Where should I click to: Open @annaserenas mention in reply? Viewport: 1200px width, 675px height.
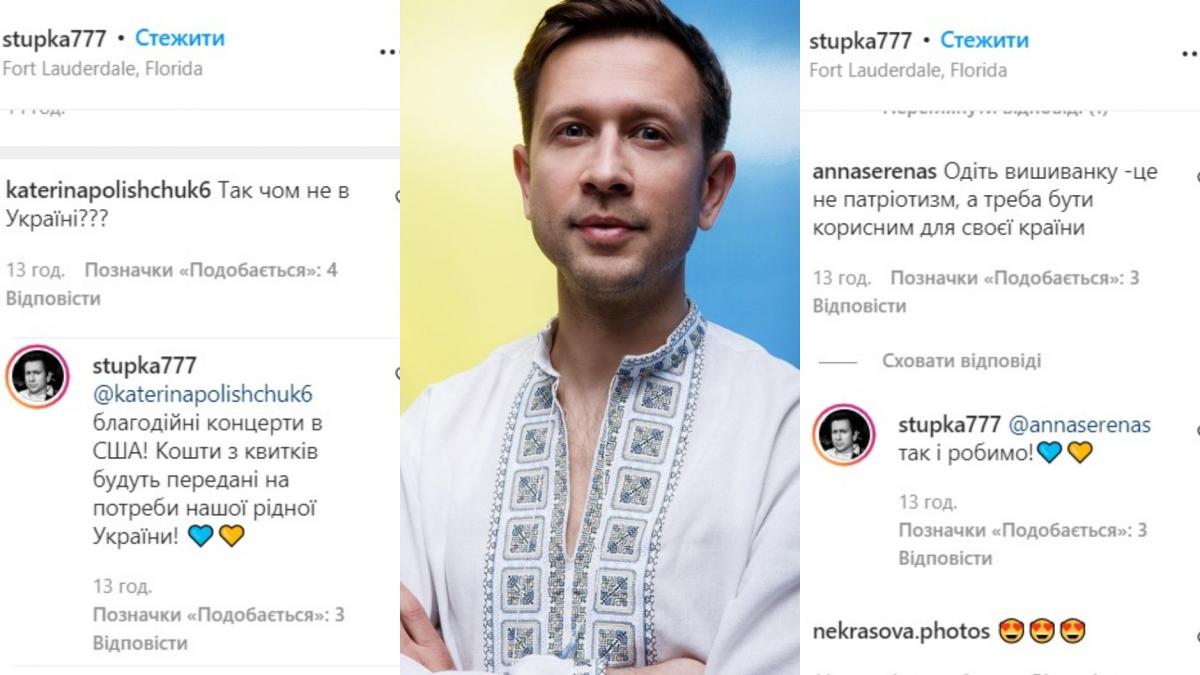[x=1079, y=425]
